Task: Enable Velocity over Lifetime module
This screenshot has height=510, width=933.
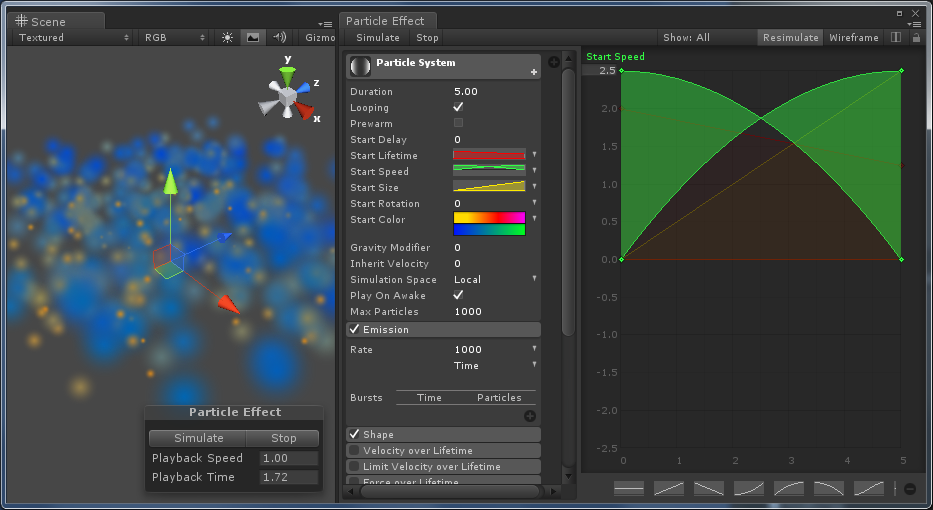Action: click(355, 450)
